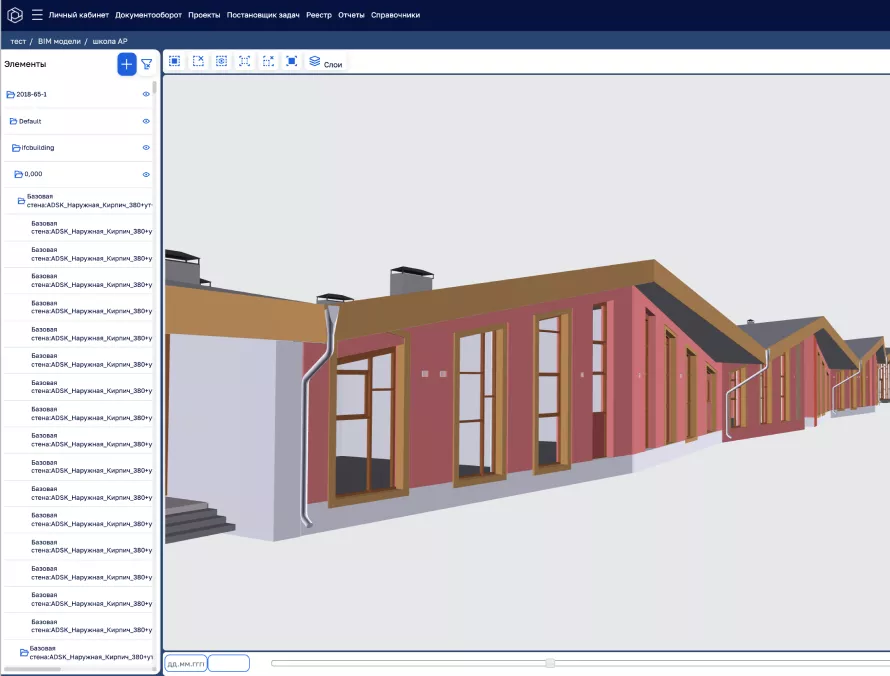
Task: Open the Документооборот menu
Action: click(x=148, y=15)
